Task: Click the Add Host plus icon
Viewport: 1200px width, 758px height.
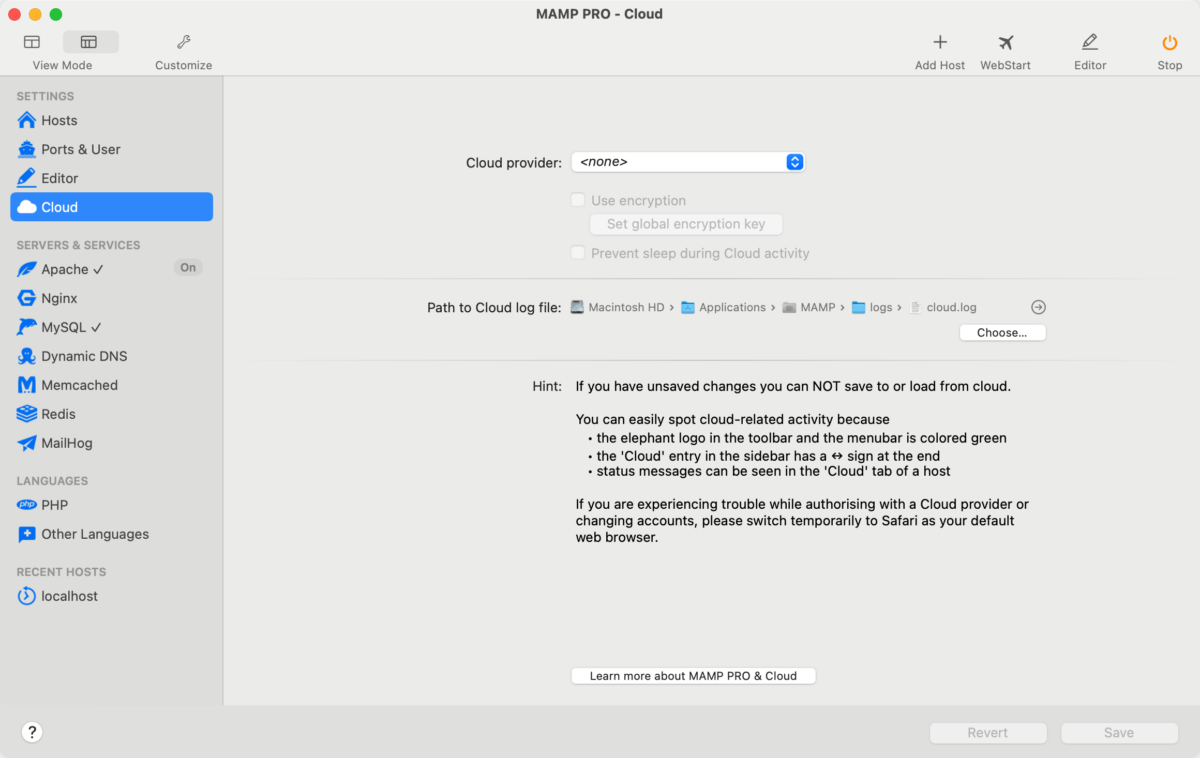Action: pyautogui.click(x=940, y=42)
